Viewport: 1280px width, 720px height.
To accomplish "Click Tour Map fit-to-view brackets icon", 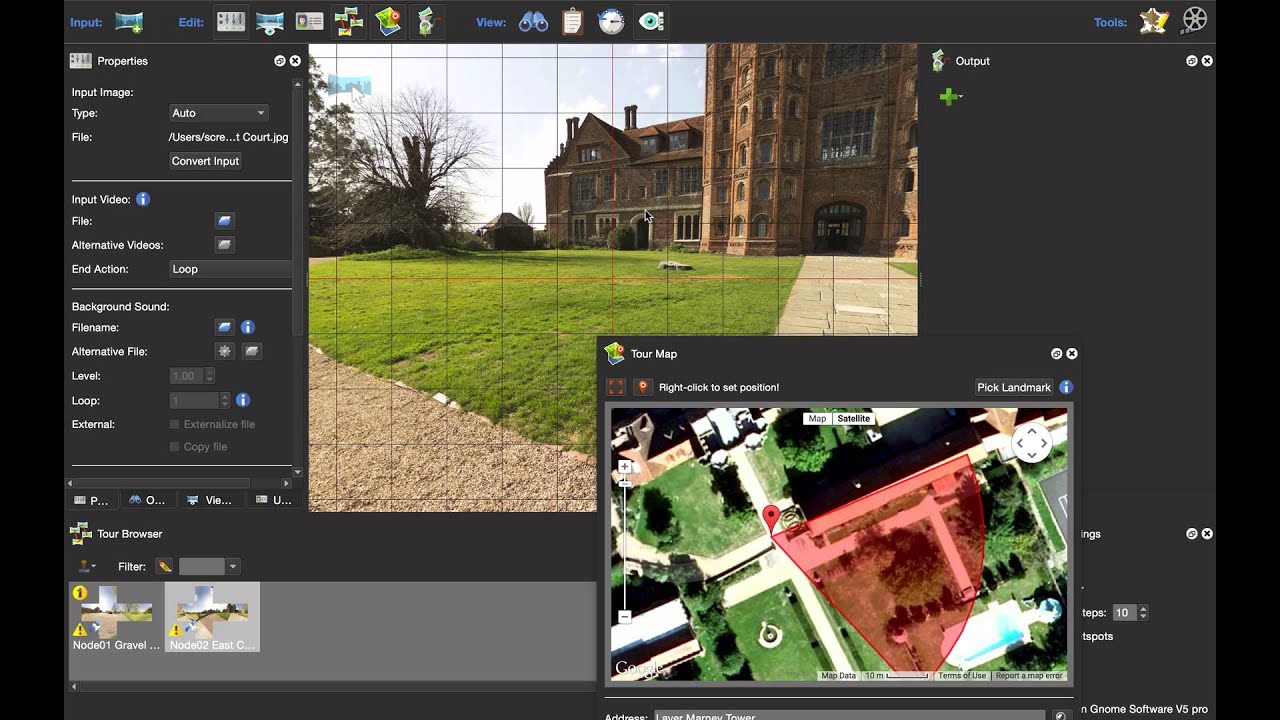I will 616,387.
